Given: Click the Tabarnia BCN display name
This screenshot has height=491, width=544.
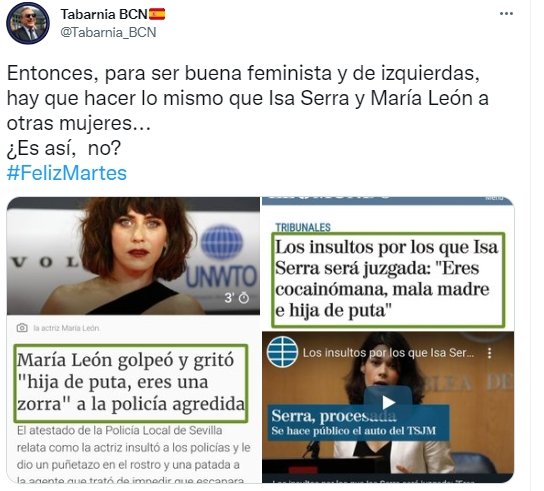Looking at the screenshot, I should pos(104,14).
